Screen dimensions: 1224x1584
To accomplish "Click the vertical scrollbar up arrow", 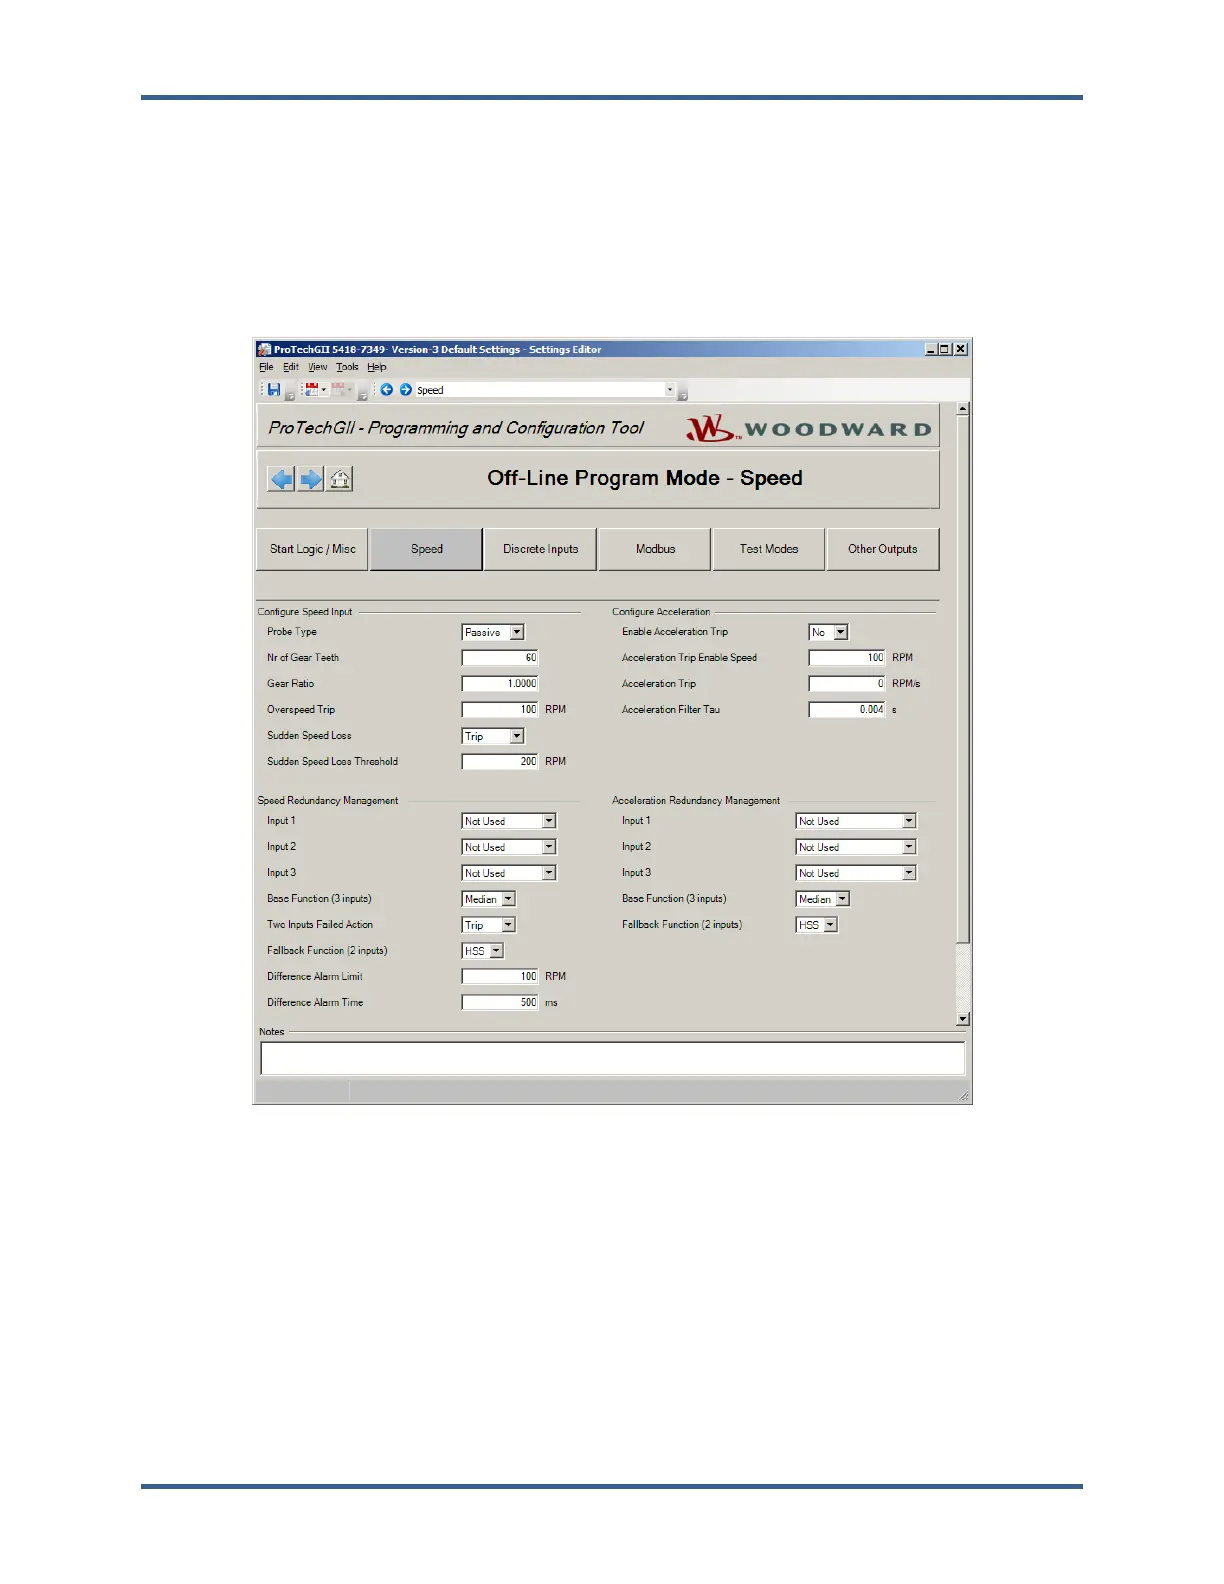I will [x=963, y=408].
